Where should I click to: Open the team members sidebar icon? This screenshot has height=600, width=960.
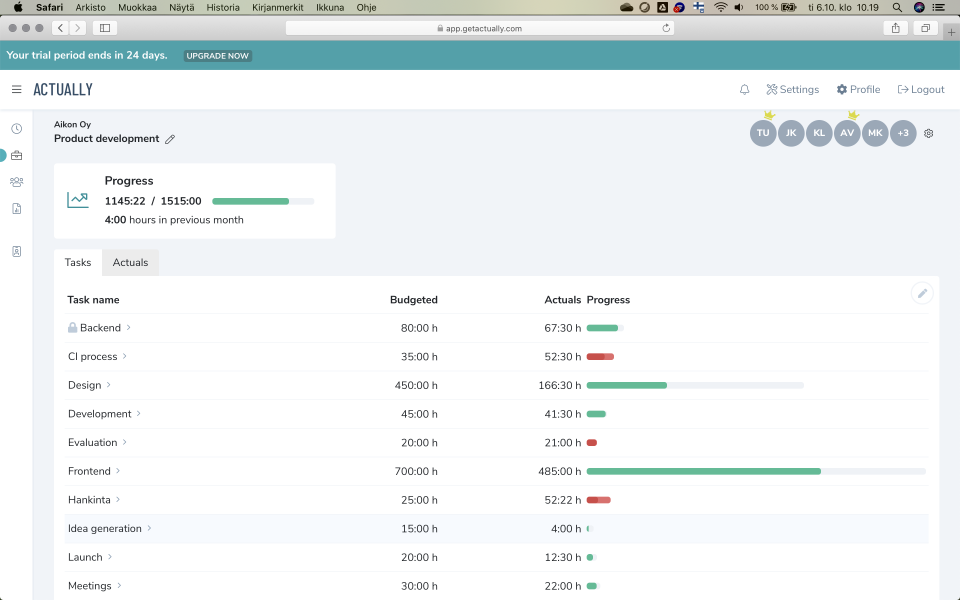(x=15, y=182)
